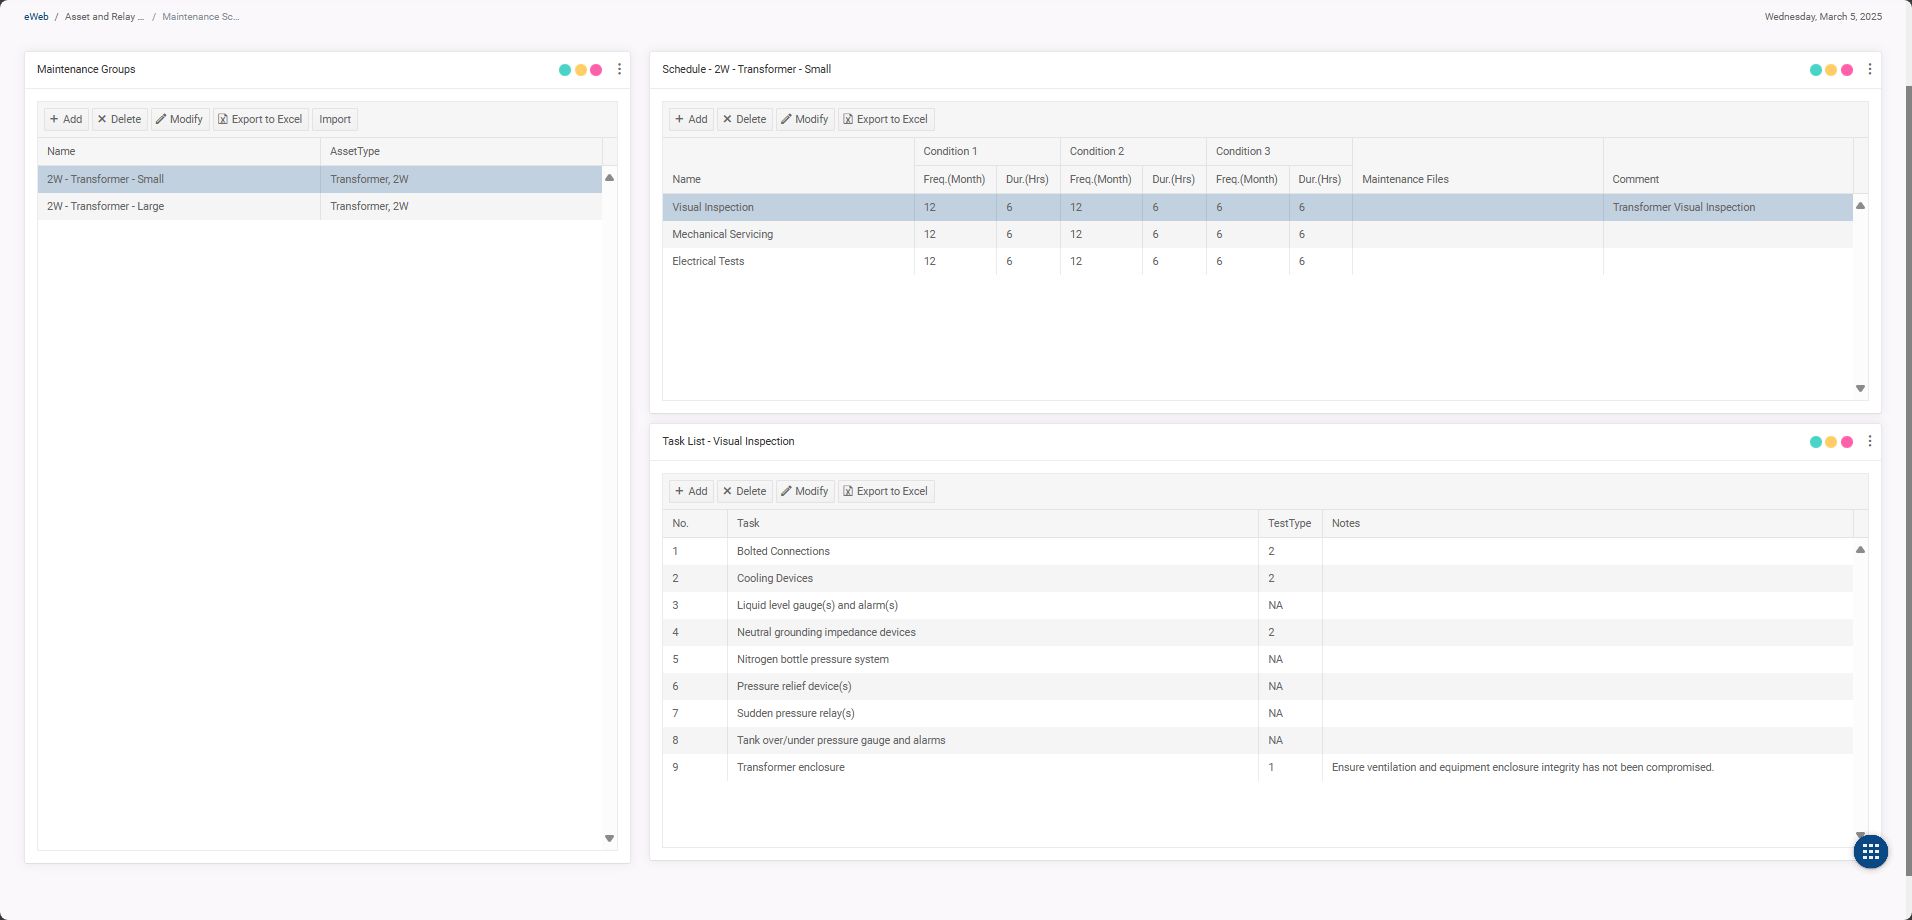Click Export to Excel in Maintenance Groups

coord(260,119)
